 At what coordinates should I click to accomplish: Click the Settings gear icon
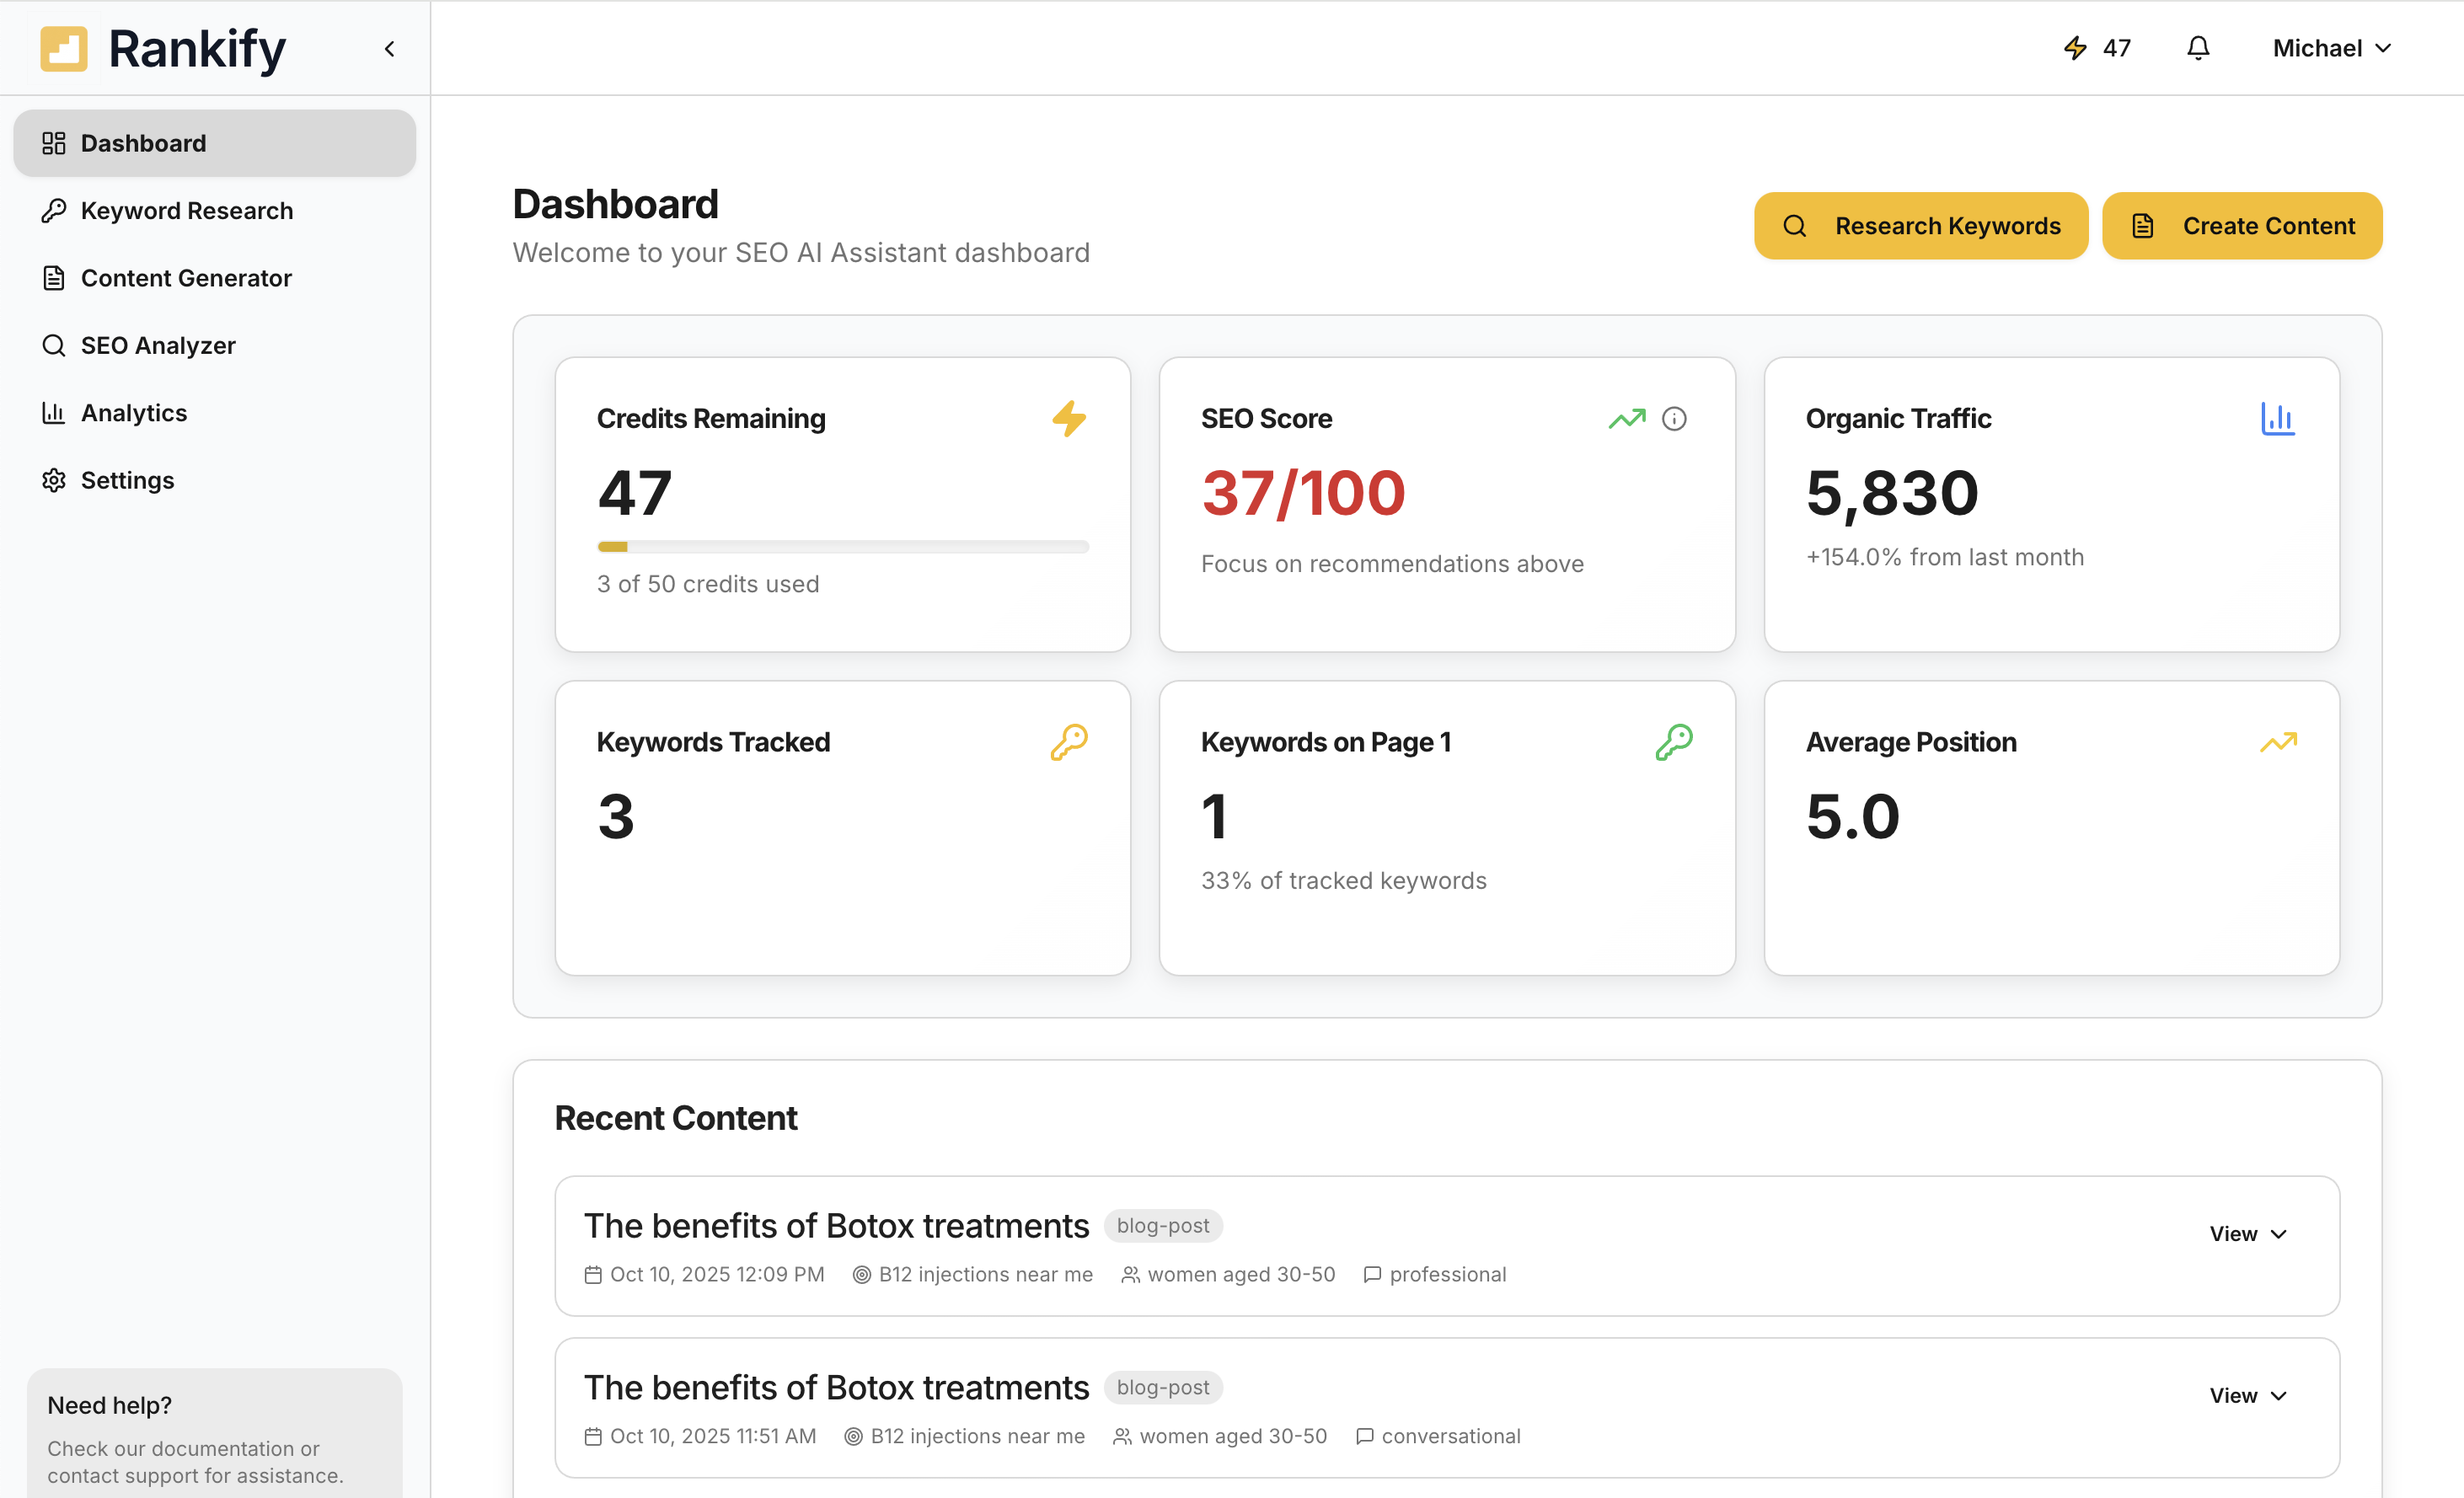54,480
